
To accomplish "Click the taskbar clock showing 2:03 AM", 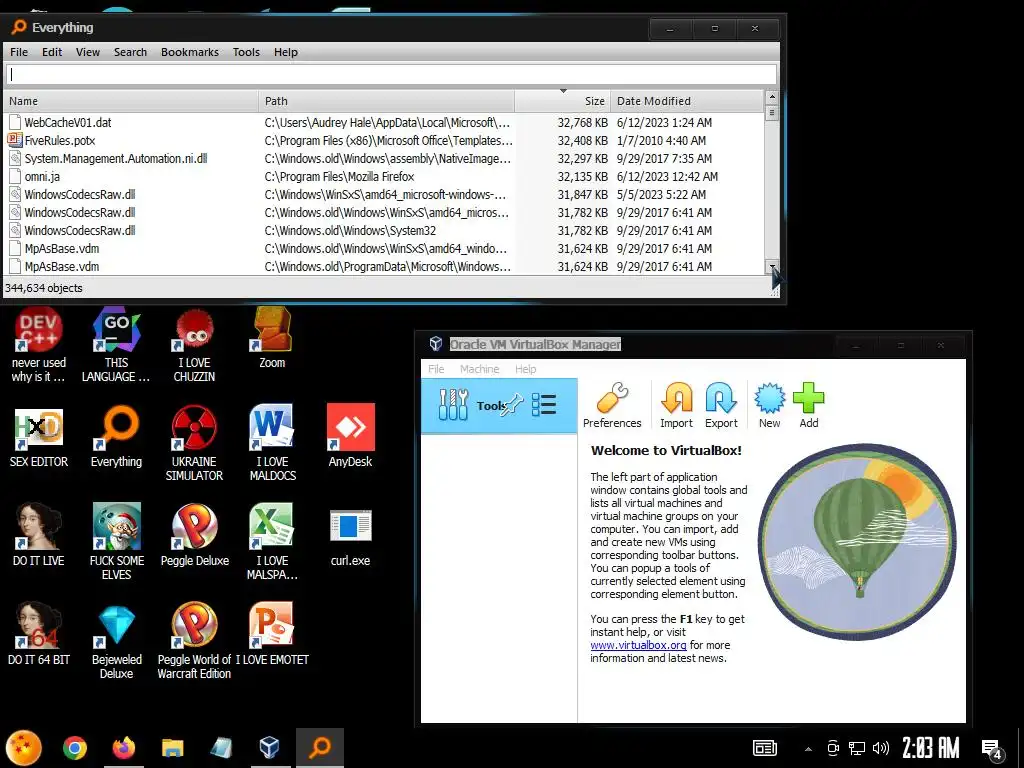I will click(931, 748).
